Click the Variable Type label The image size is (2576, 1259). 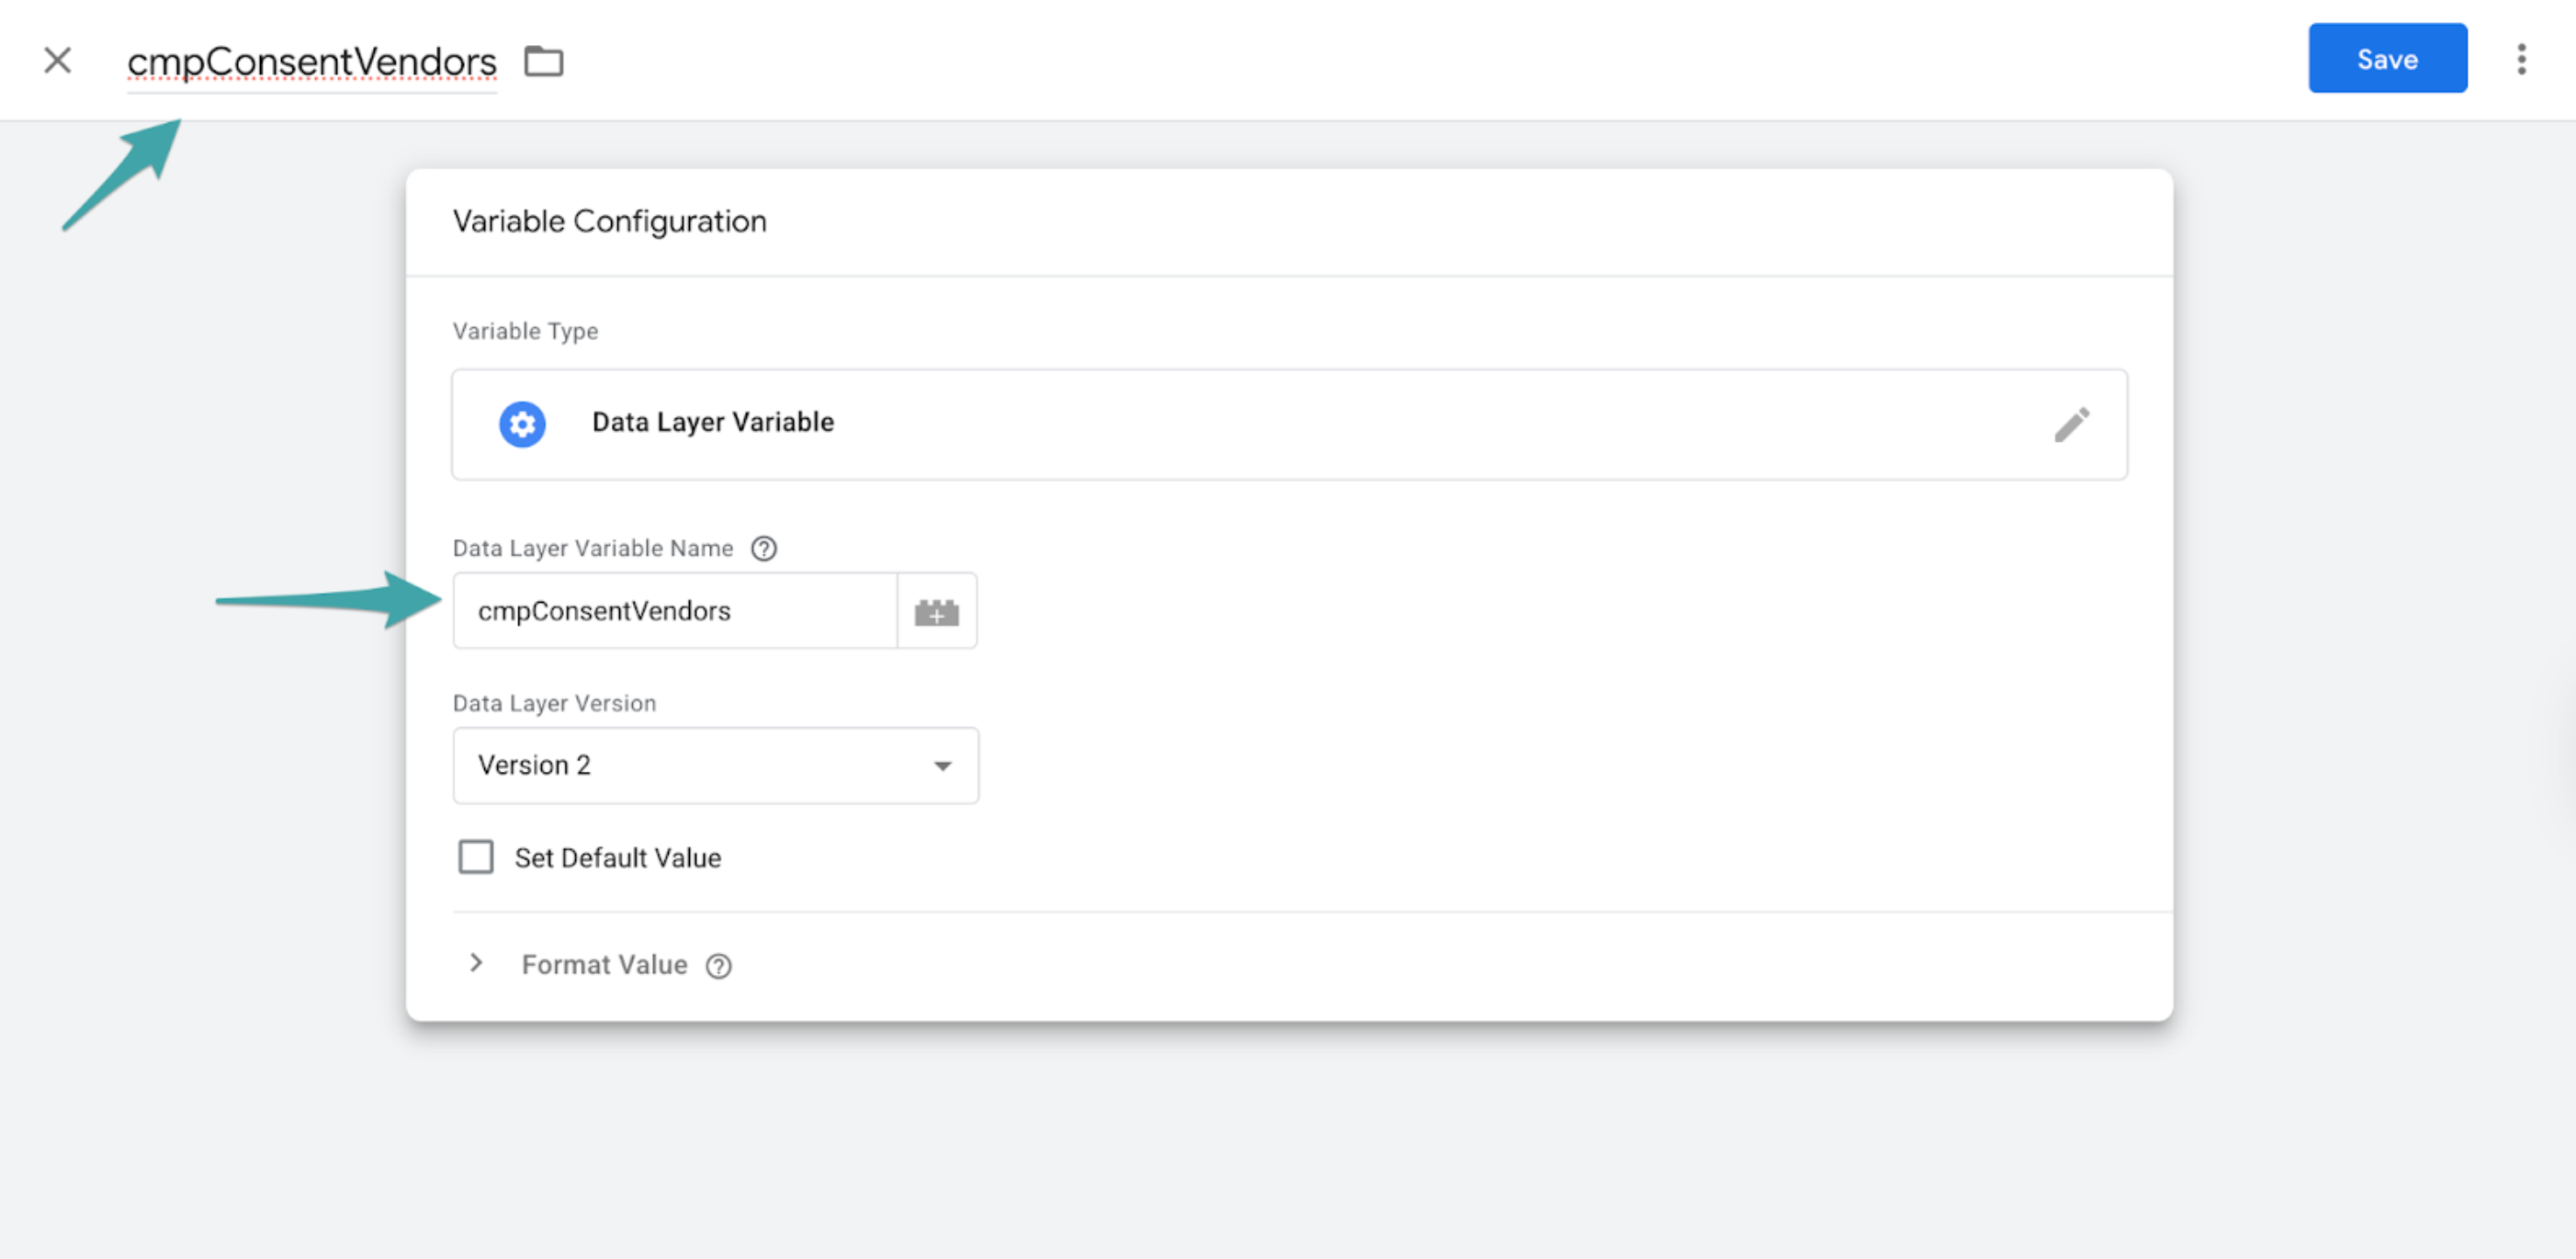tap(525, 331)
